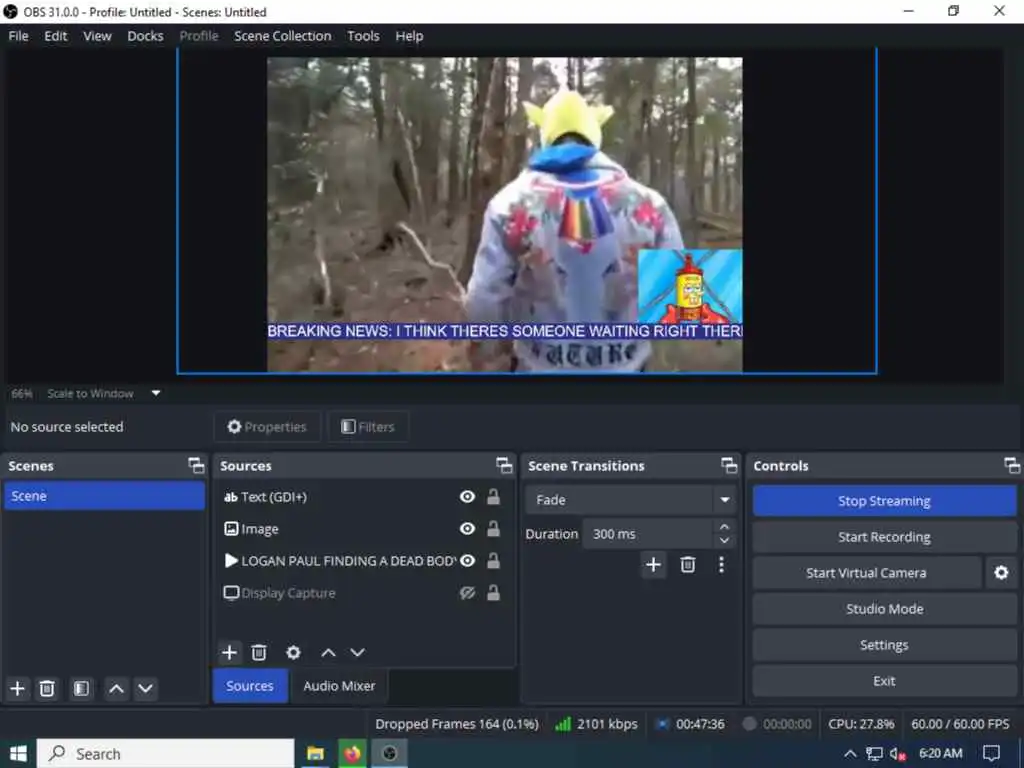Viewport: 1024px width, 768px height.
Task: Lock the Display Capture source
Action: click(494, 592)
